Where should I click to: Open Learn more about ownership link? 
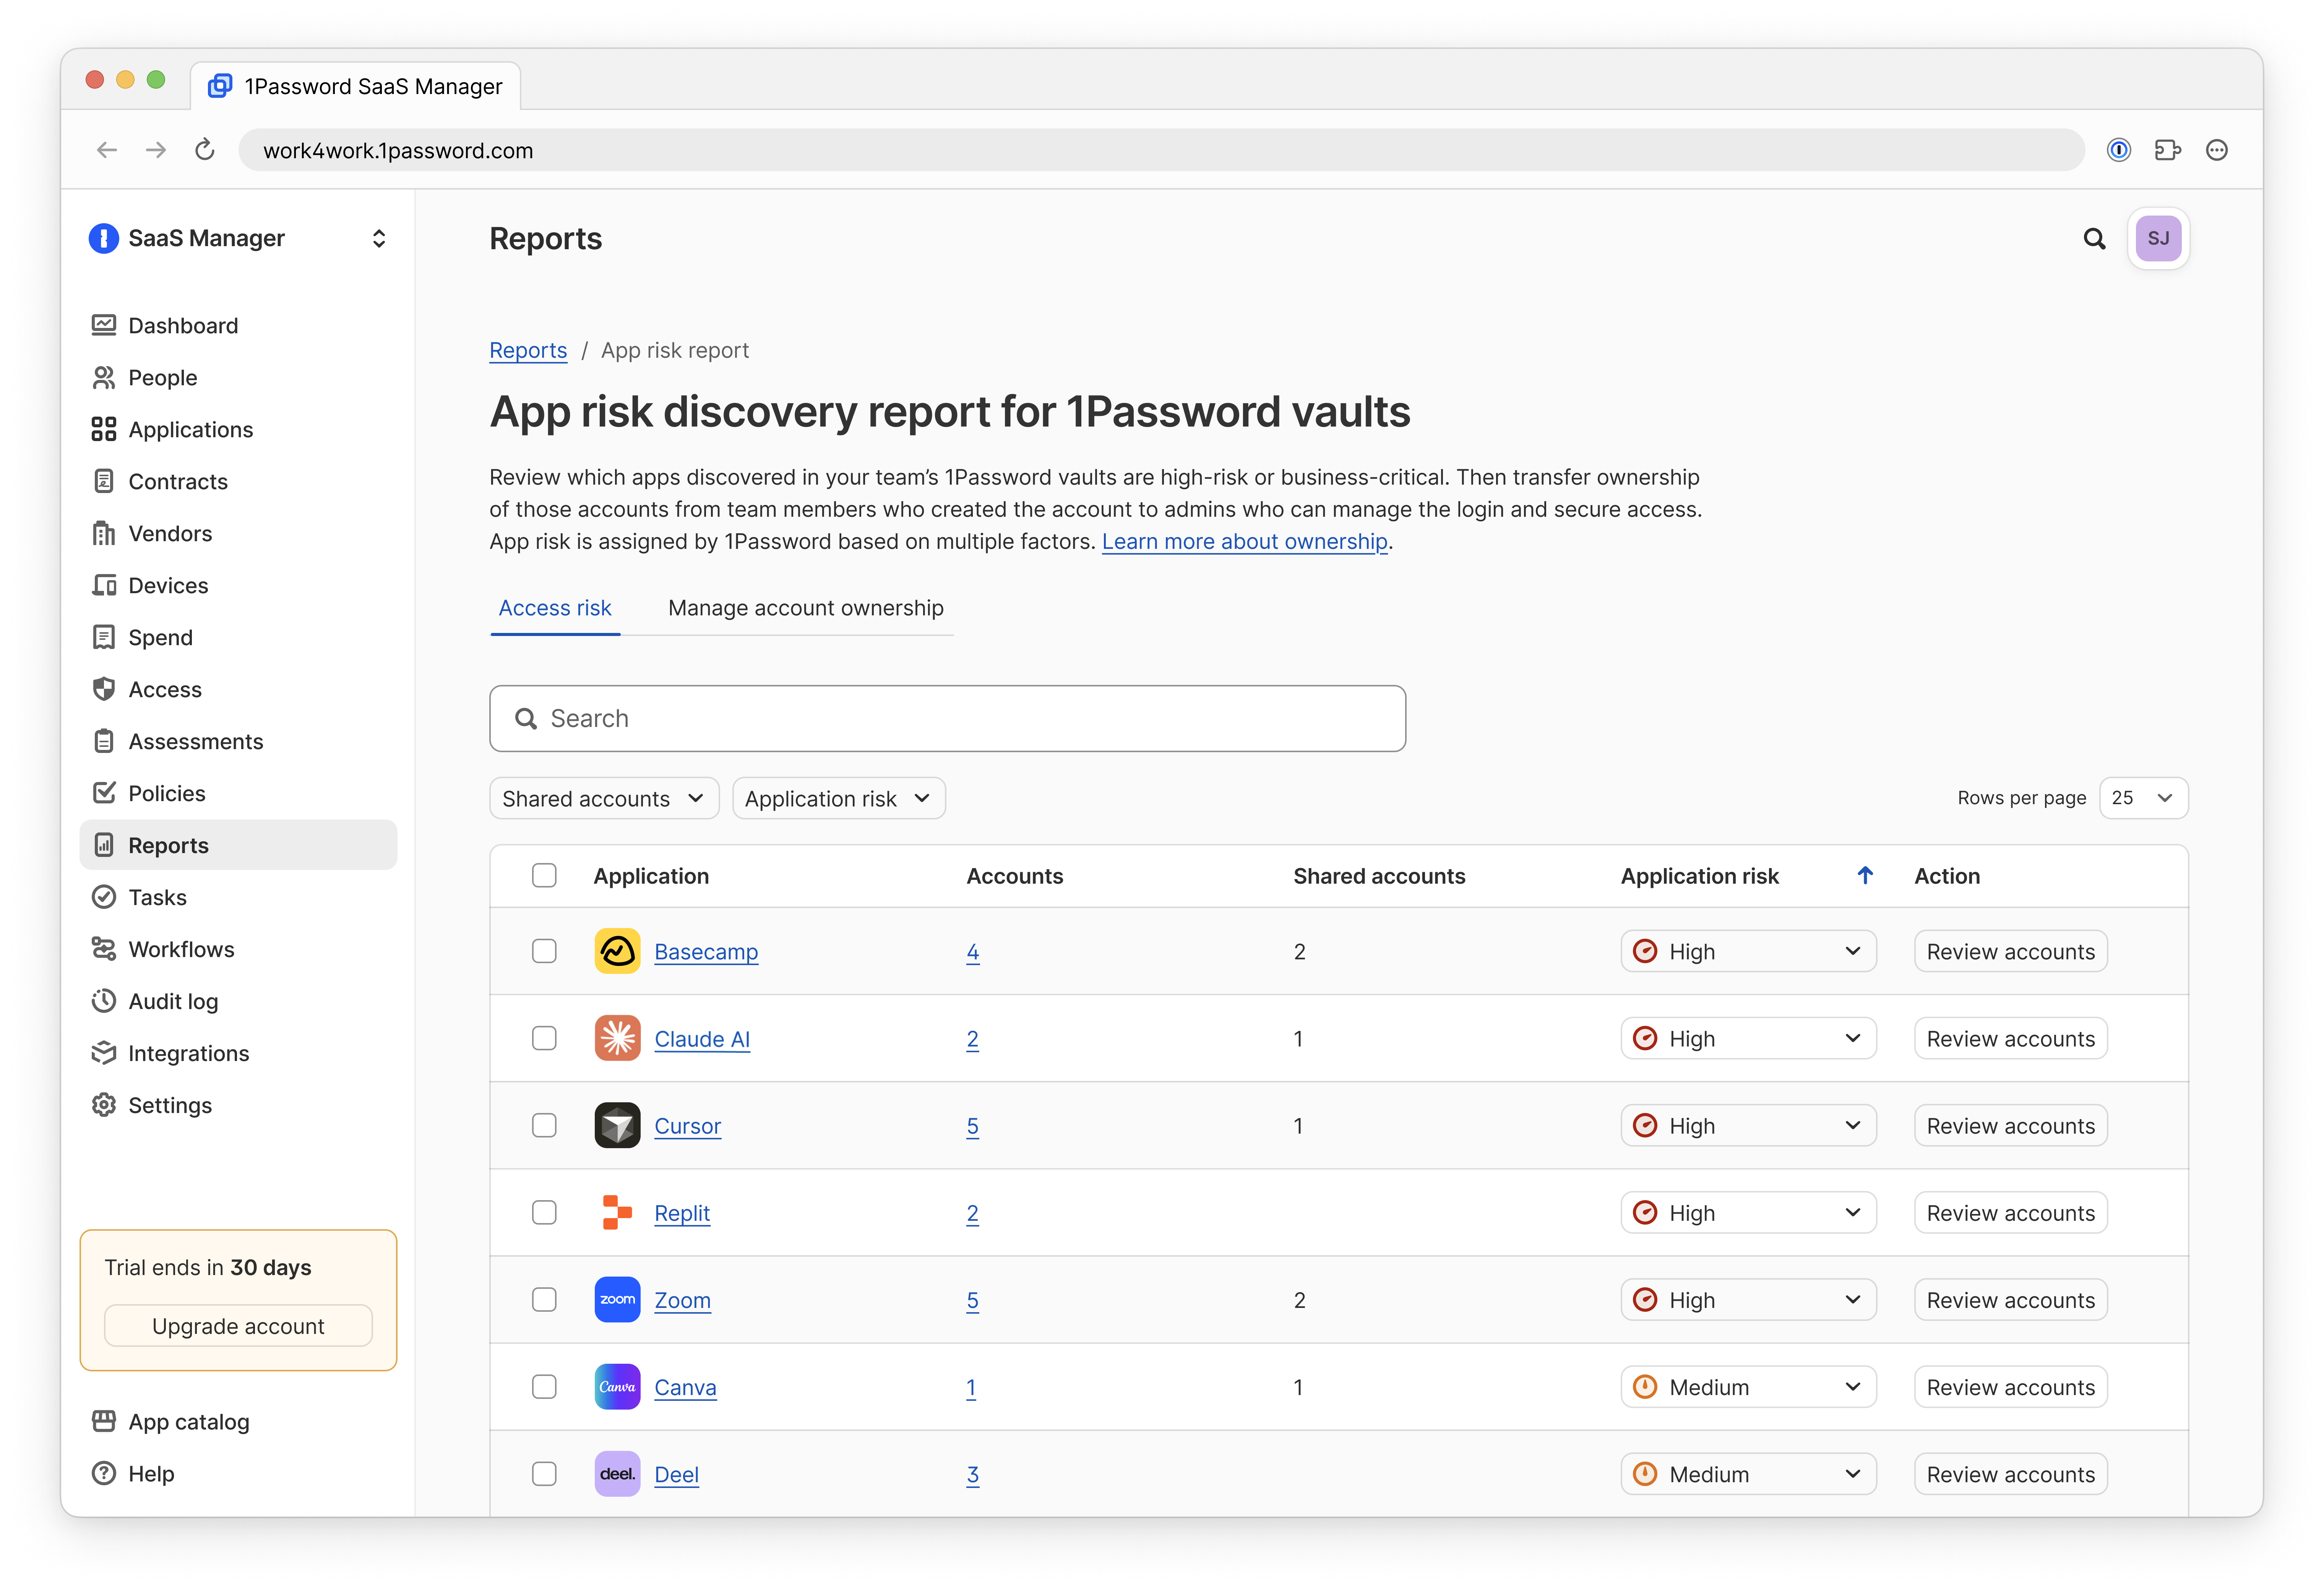coord(1244,541)
